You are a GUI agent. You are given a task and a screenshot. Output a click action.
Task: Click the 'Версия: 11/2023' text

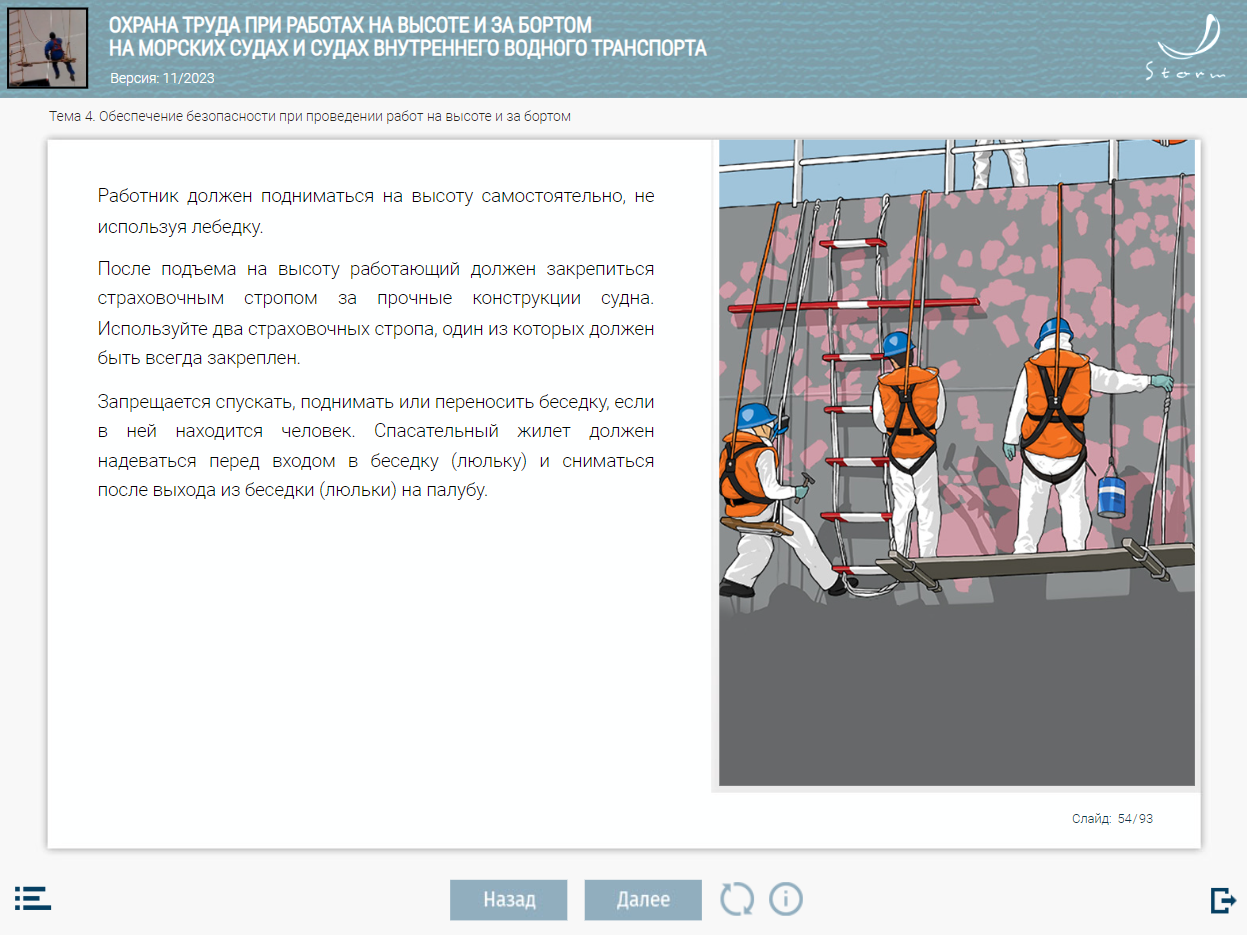[162, 78]
